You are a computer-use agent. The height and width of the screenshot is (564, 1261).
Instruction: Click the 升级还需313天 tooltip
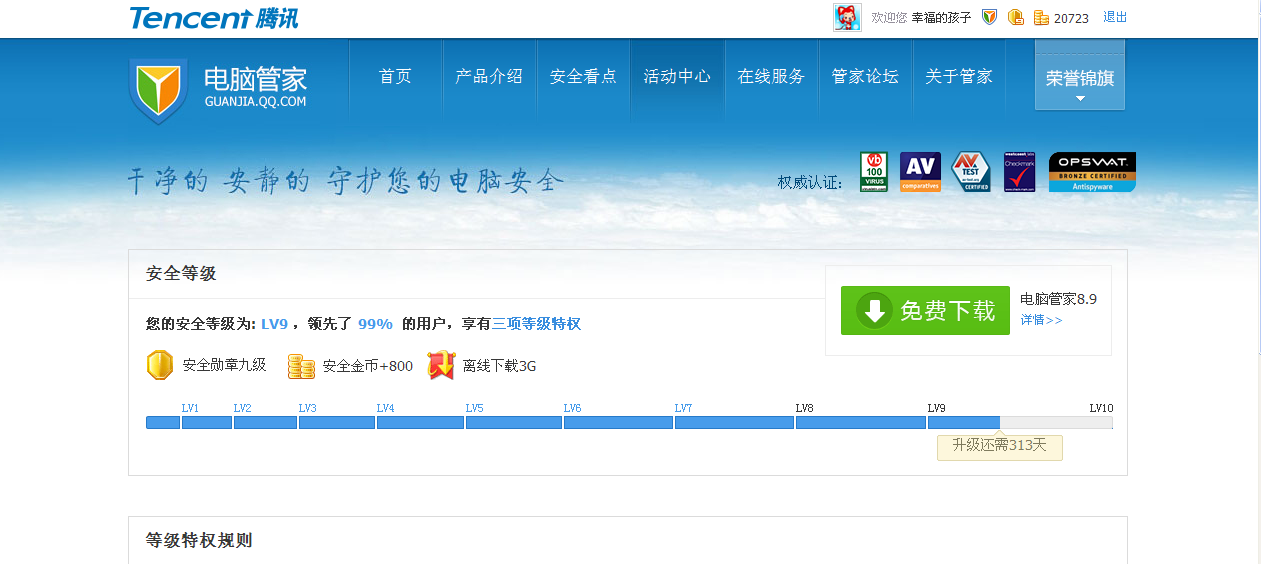999,446
